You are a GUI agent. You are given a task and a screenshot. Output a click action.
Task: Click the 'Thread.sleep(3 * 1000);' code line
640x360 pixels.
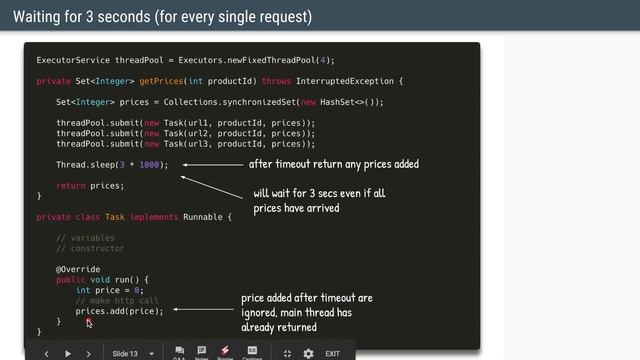(112, 165)
